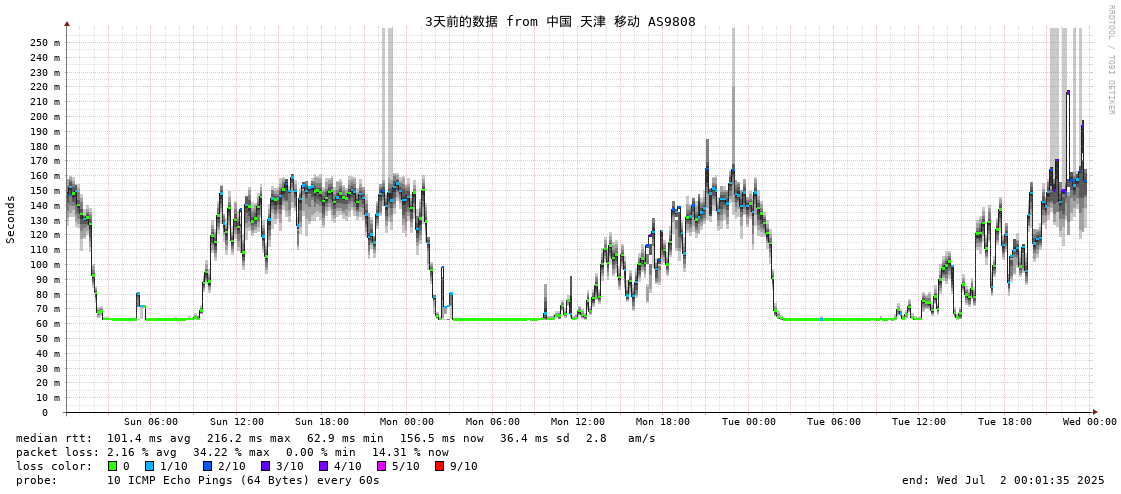Click the 'Sun 12:00' x-axis label
Screen dimensions: 1121x494
click(x=237, y=422)
